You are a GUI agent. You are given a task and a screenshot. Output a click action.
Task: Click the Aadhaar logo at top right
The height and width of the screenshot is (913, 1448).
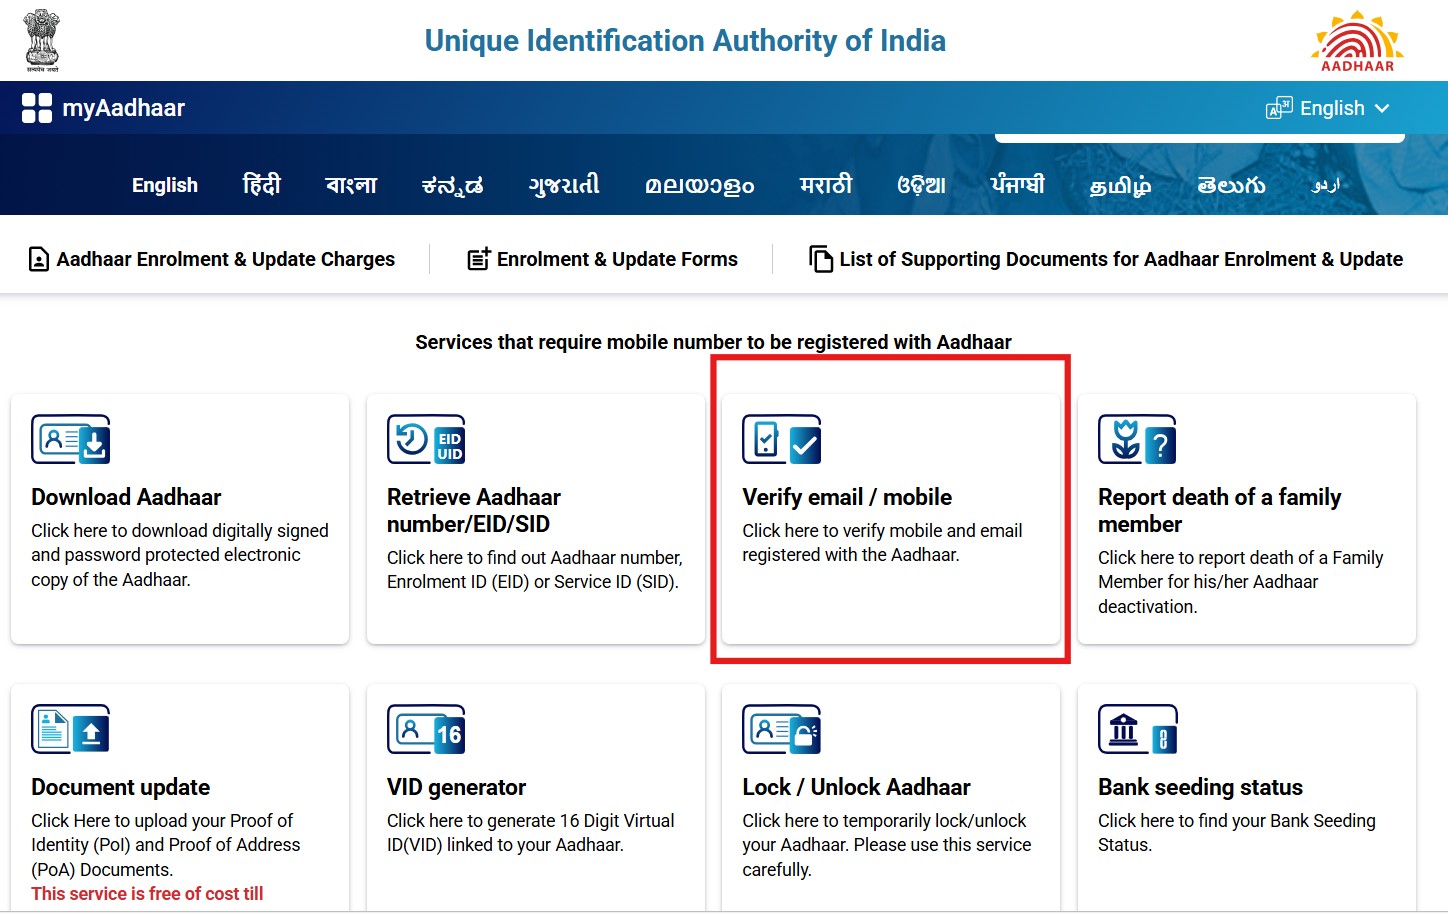1355,40
